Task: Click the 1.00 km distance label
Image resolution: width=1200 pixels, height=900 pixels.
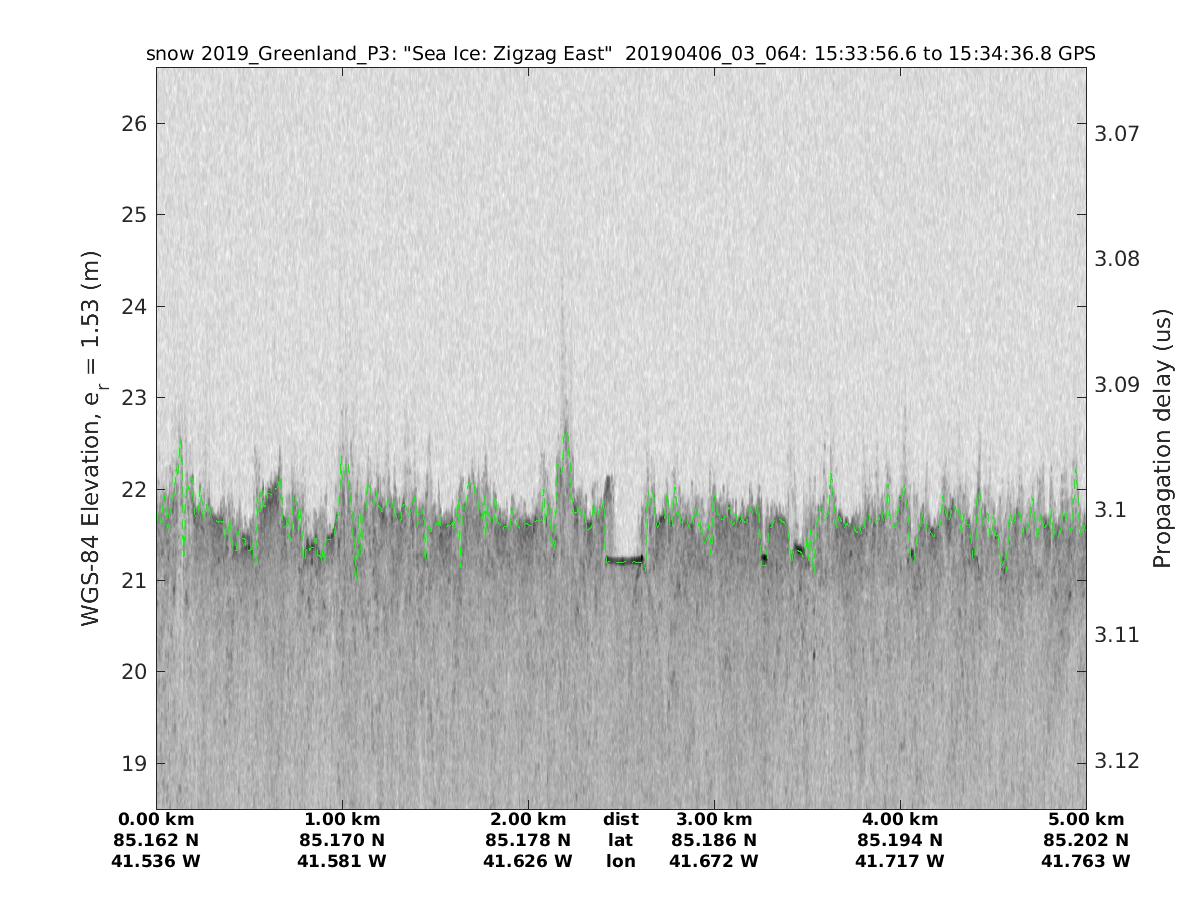Action: tap(342, 819)
